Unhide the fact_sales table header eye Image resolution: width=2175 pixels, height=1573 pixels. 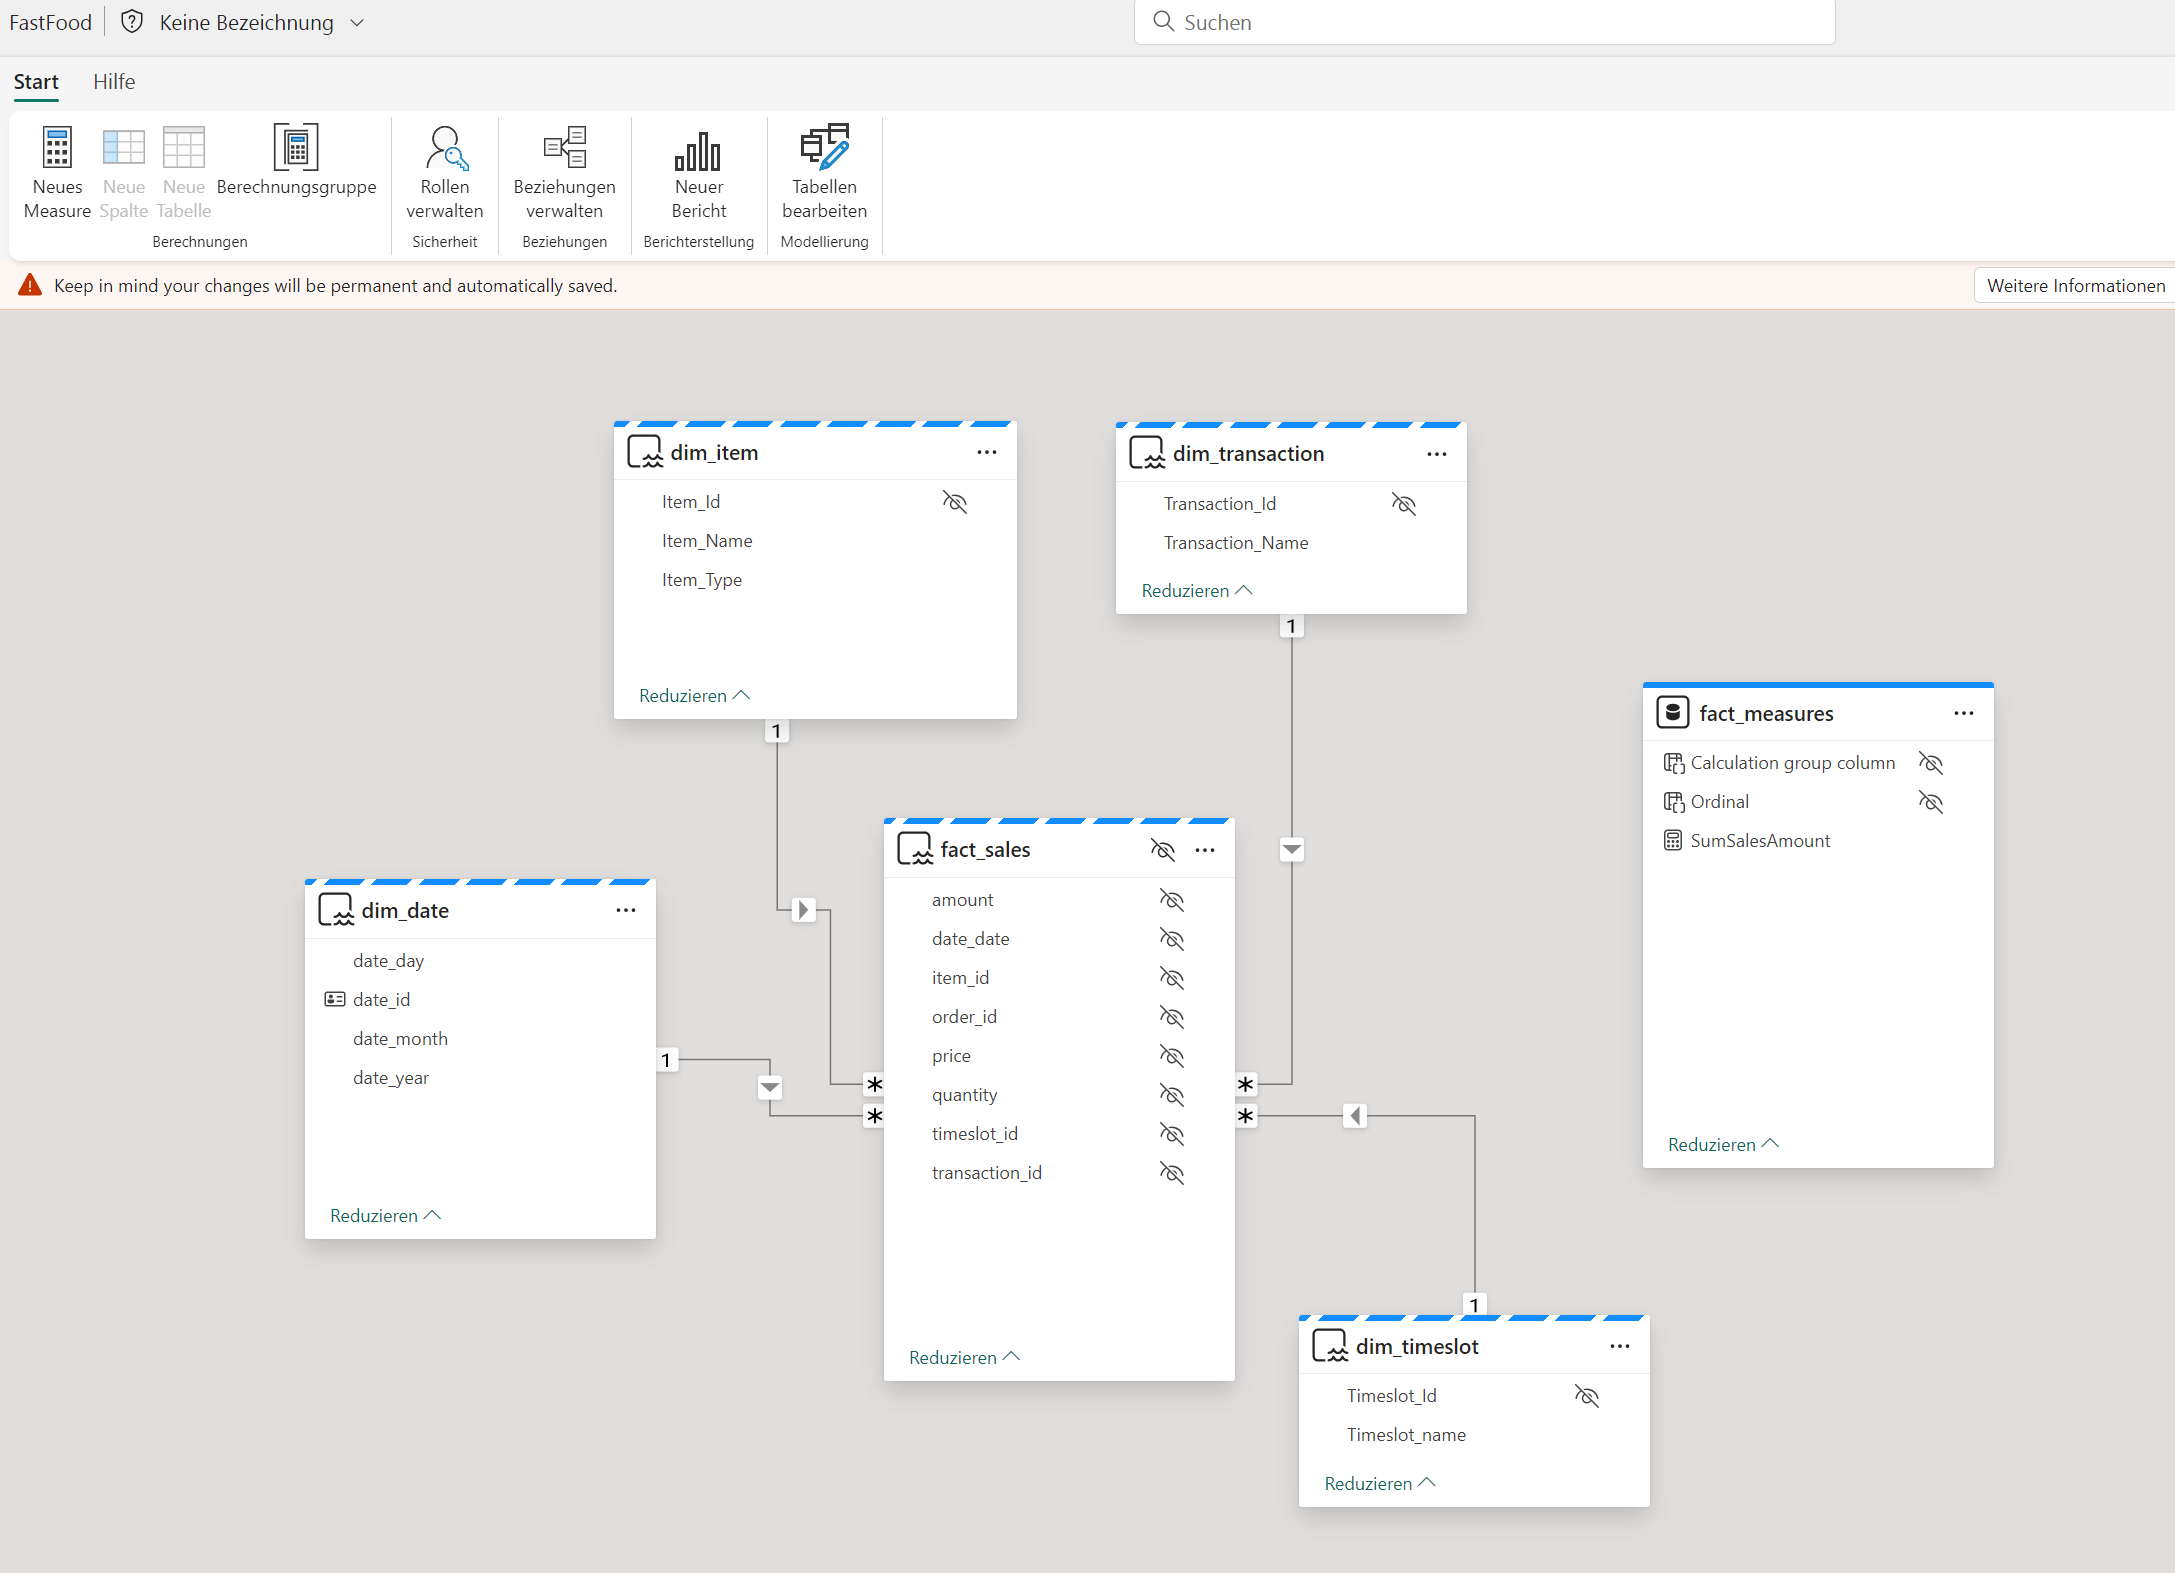[x=1162, y=850]
